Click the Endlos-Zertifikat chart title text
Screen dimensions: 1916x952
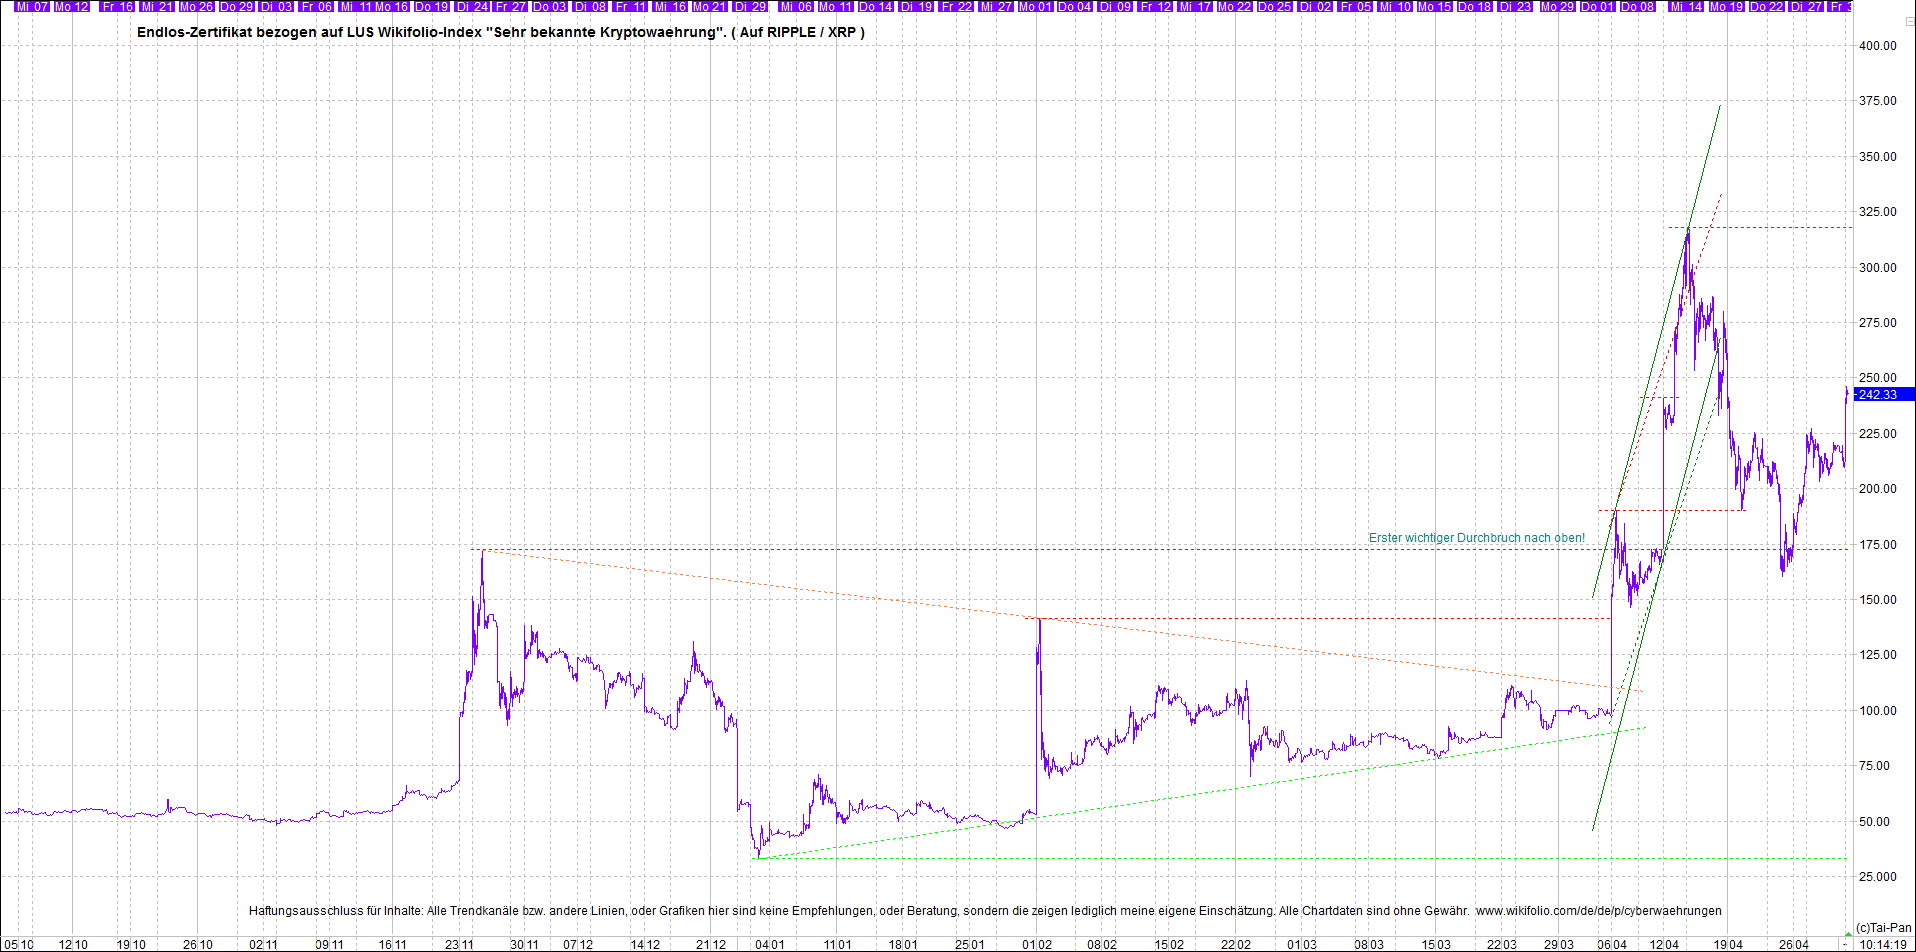500,32
